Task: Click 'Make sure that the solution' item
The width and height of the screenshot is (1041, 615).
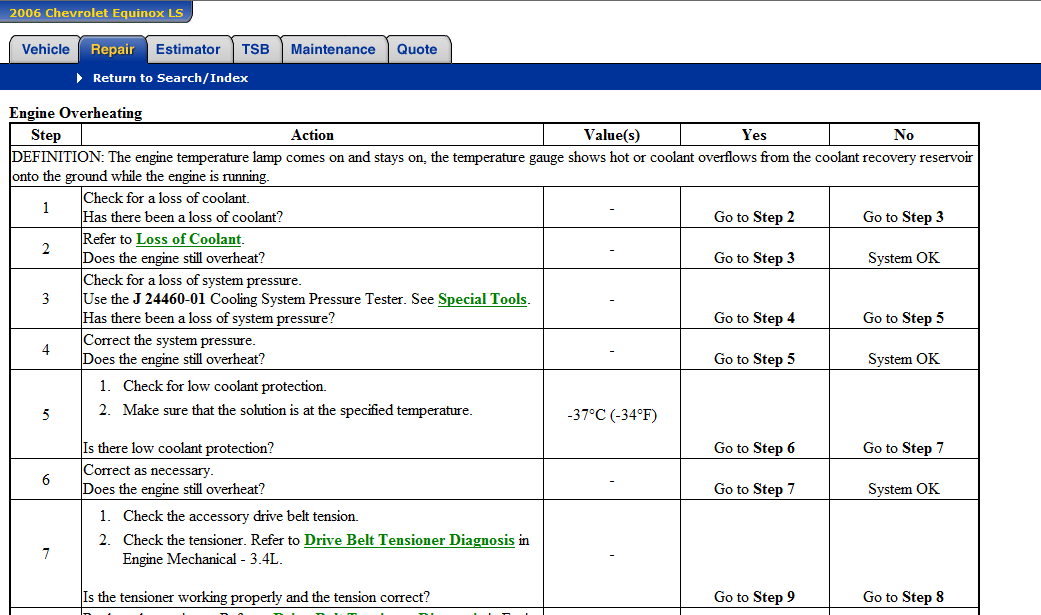Action: pos(297,410)
